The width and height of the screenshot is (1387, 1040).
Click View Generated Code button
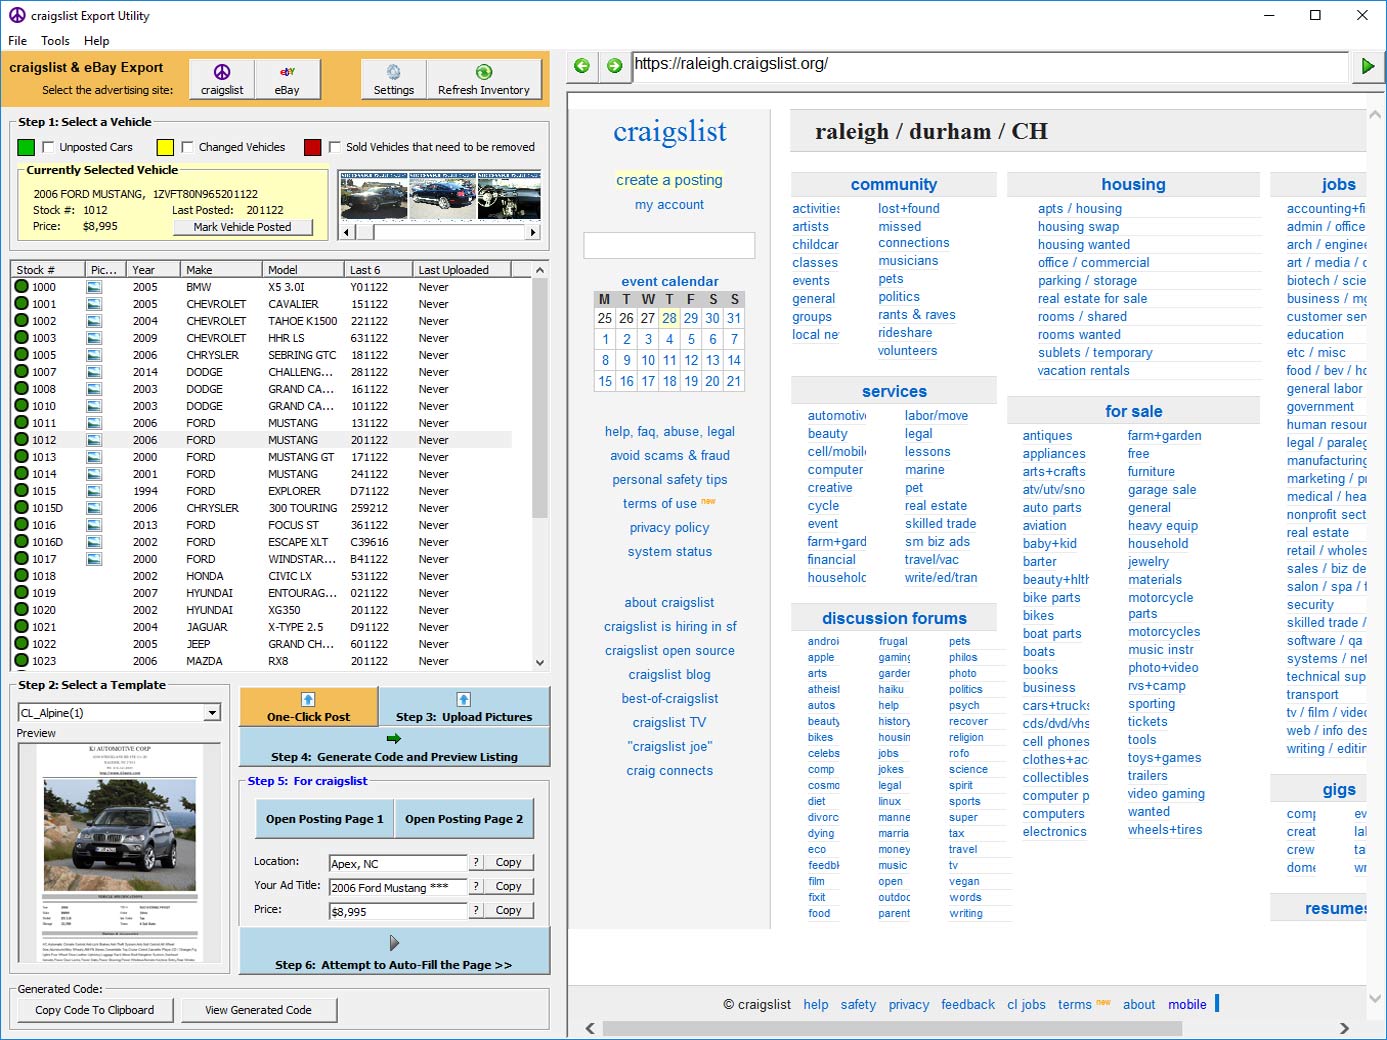point(258,1010)
